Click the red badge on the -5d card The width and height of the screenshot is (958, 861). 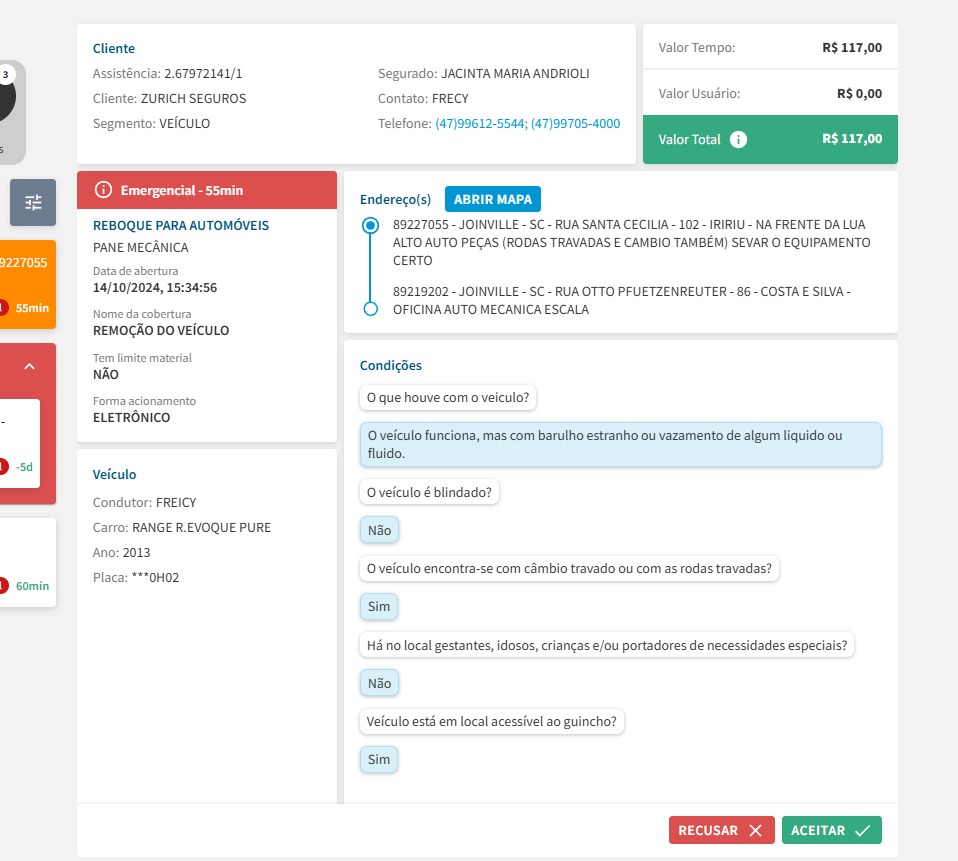click(3, 466)
